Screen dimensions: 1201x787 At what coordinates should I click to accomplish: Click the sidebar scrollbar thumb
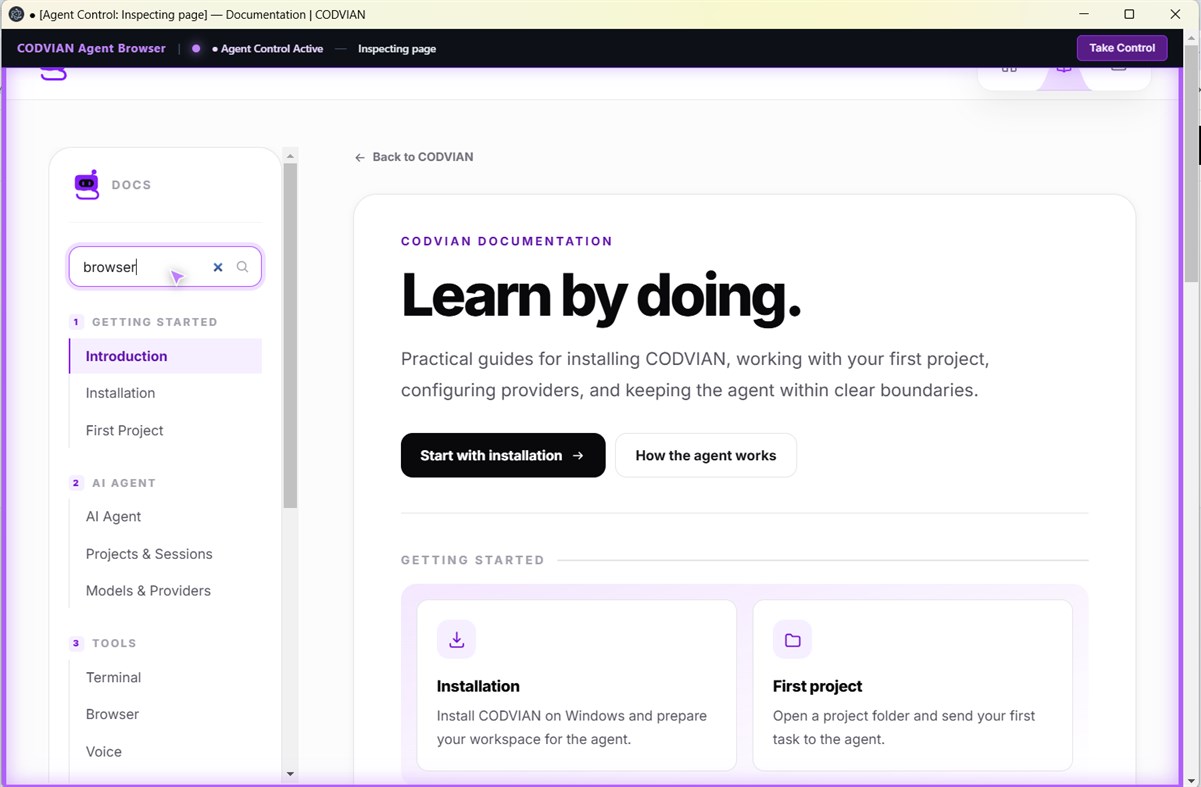290,335
